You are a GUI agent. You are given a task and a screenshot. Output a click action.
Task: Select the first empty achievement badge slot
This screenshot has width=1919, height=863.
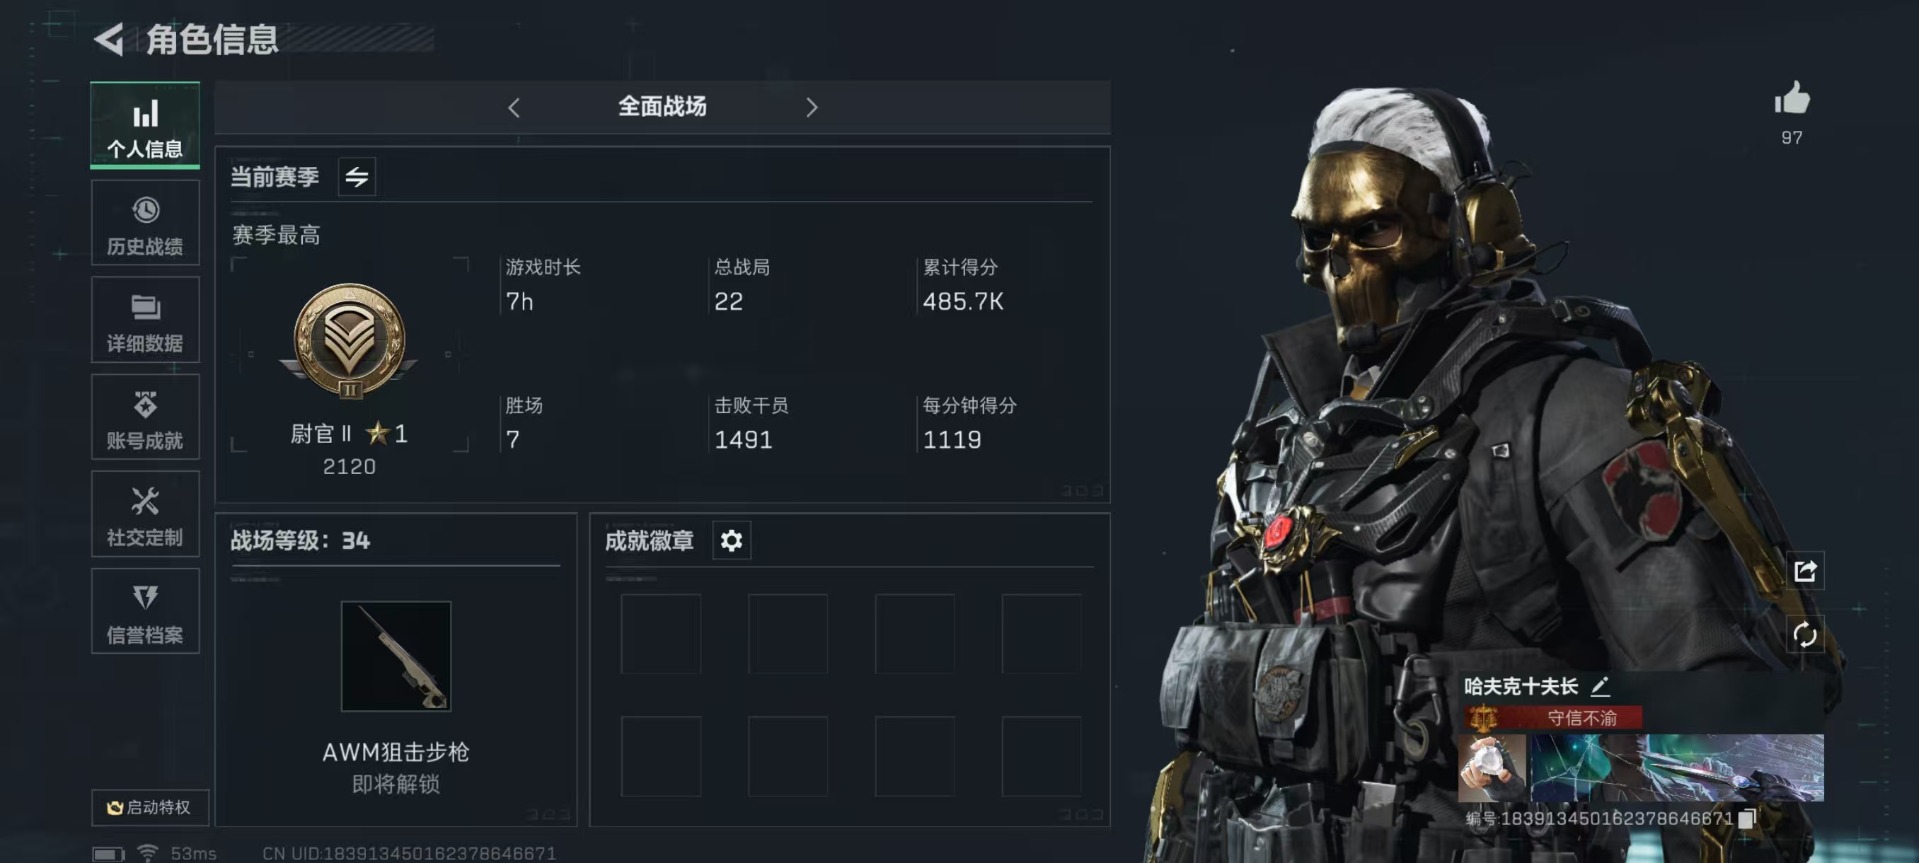click(x=660, y=634)
